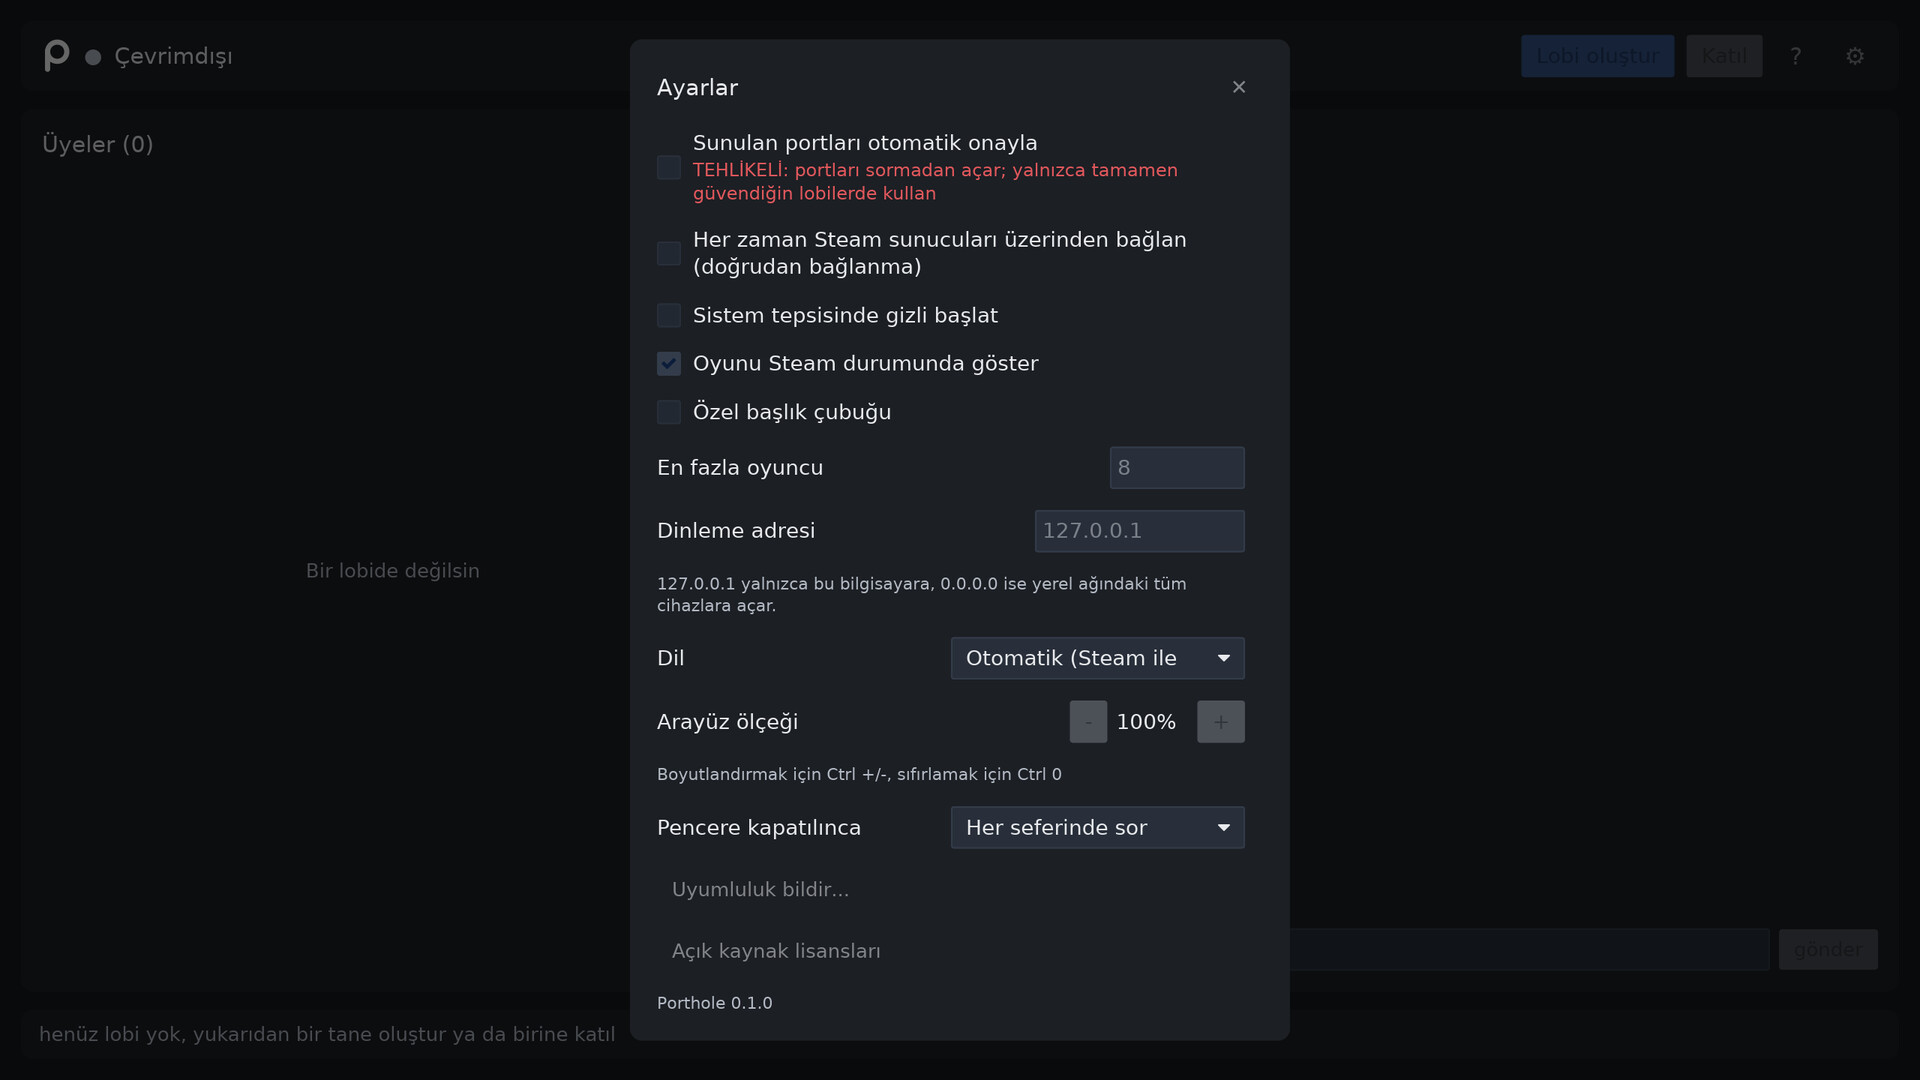Enable Özel başlık çubuğu checkbox

[x=669, y=412]
